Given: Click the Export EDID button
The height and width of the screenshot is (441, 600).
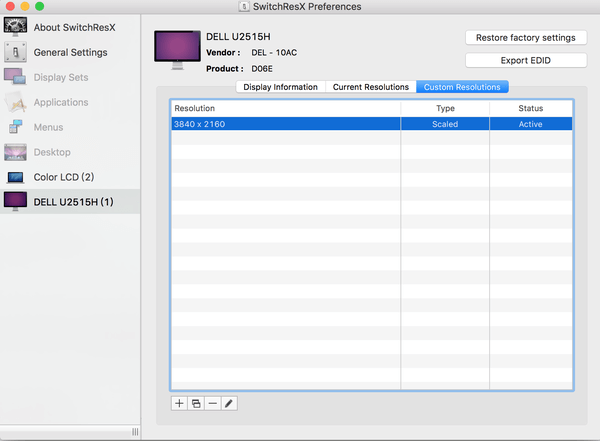Looking at the screenshot, I should (526, 60).
